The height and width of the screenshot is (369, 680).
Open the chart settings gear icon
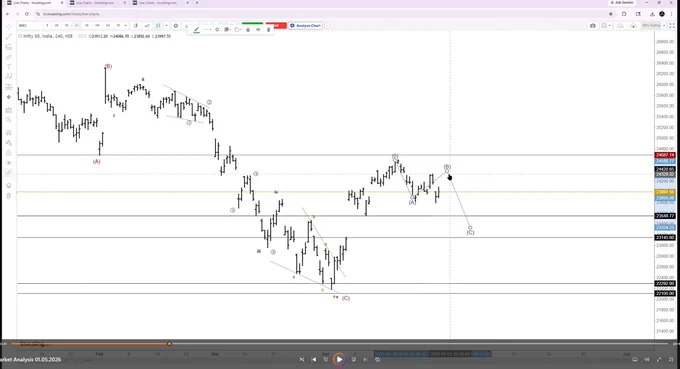click(176, 26)
